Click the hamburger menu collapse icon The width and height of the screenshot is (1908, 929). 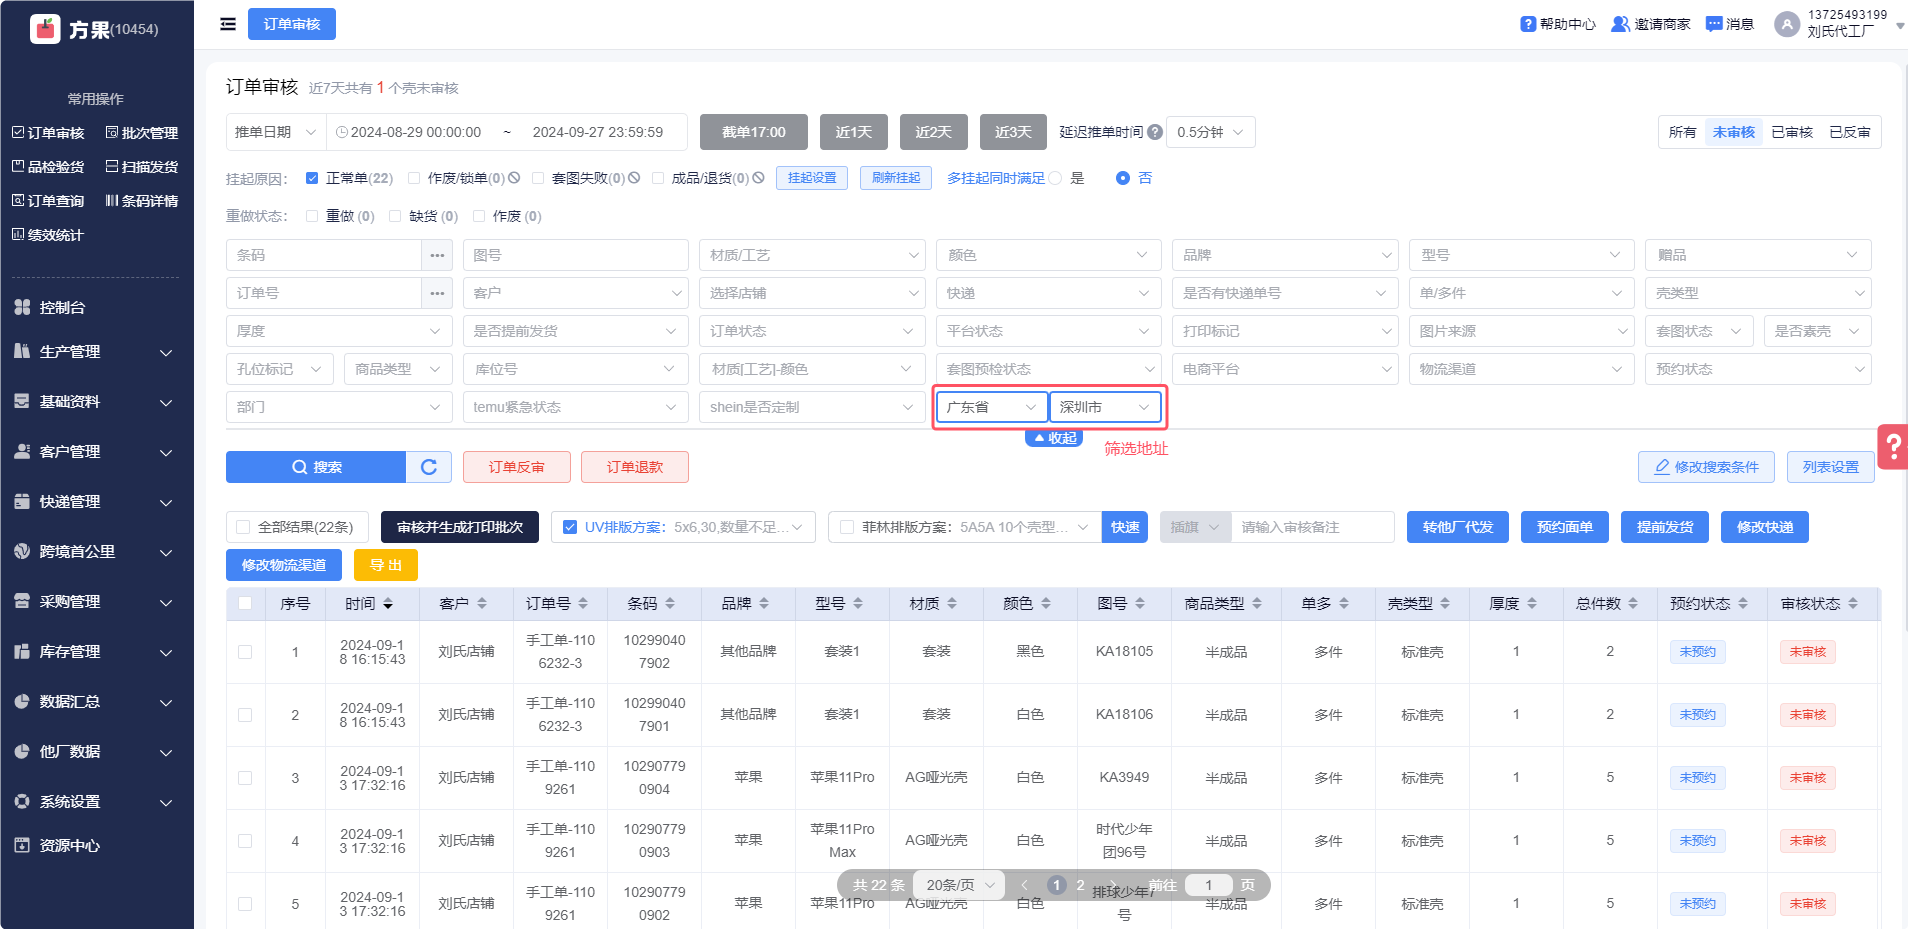tap(228, 24)
